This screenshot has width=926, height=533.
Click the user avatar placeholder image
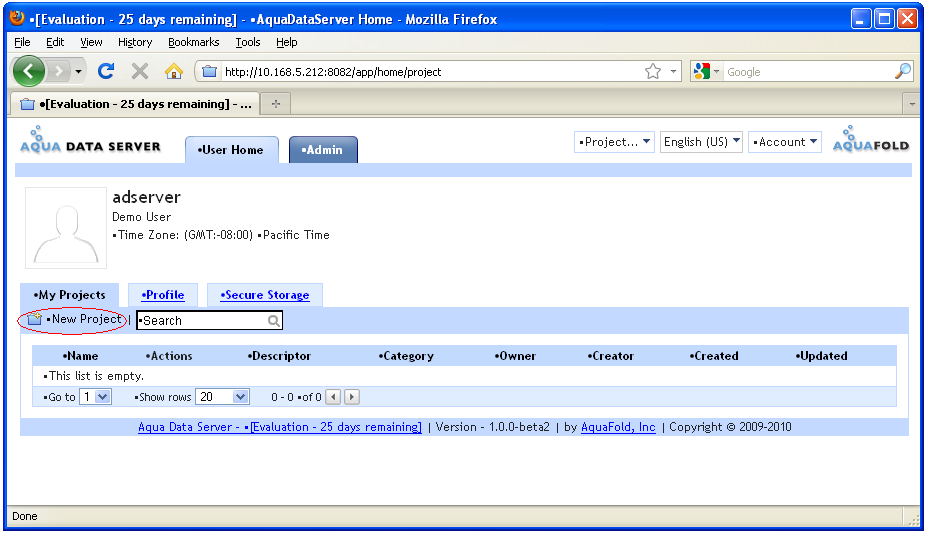(66, 228)
